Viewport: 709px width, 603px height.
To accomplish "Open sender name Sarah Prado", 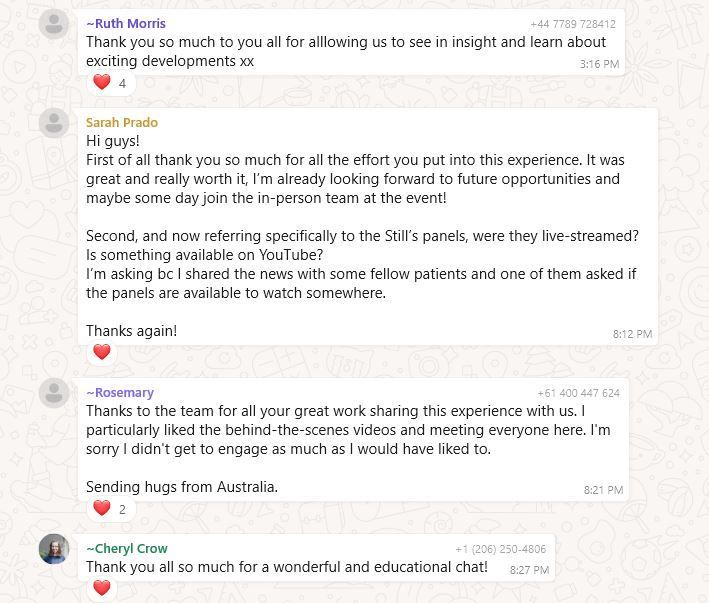I will point(122,123).
